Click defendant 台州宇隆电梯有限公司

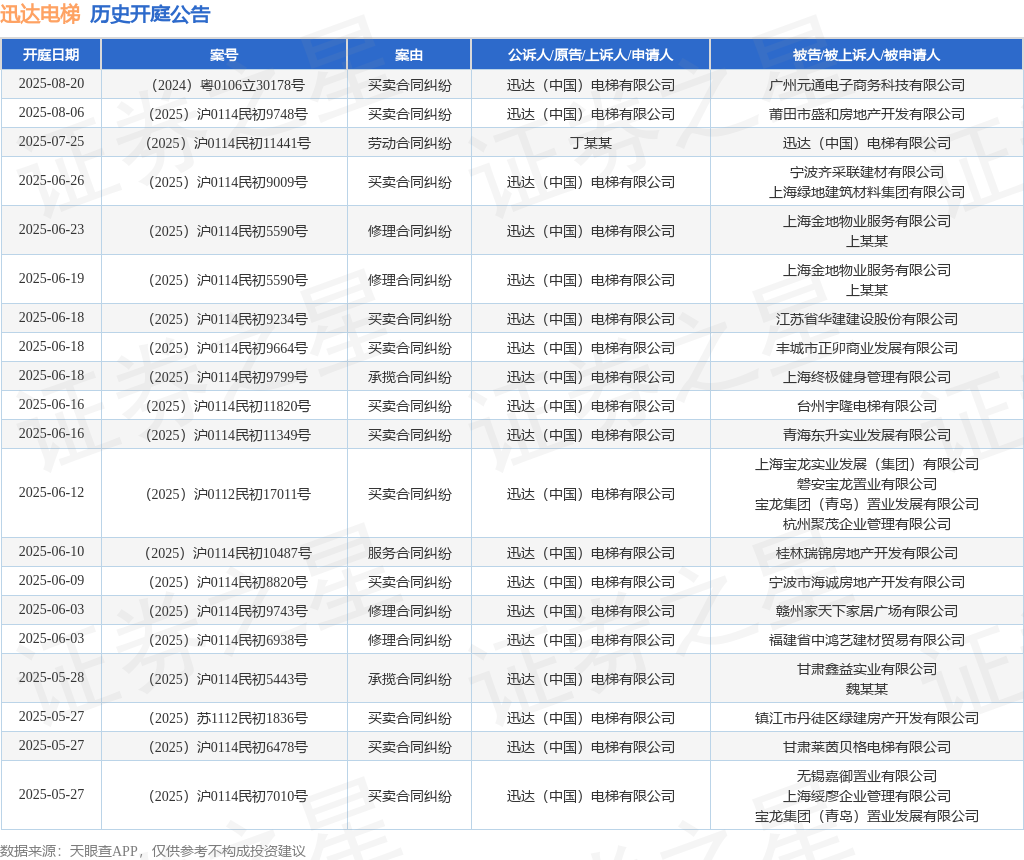pos(867,406)
